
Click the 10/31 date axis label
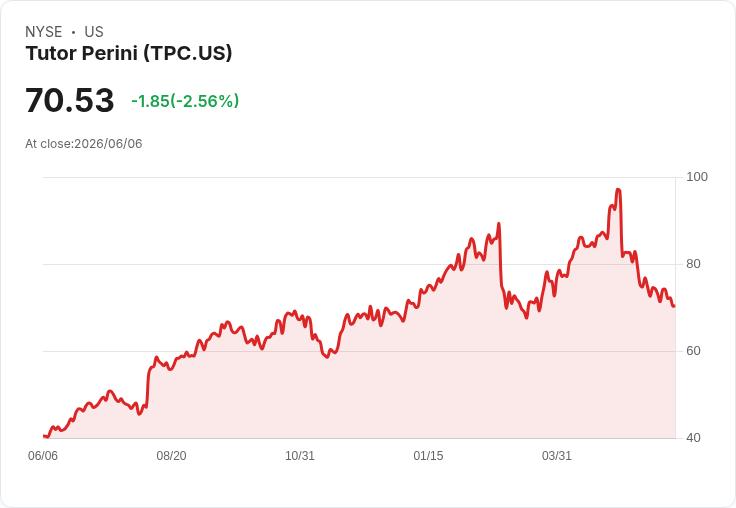300,456
